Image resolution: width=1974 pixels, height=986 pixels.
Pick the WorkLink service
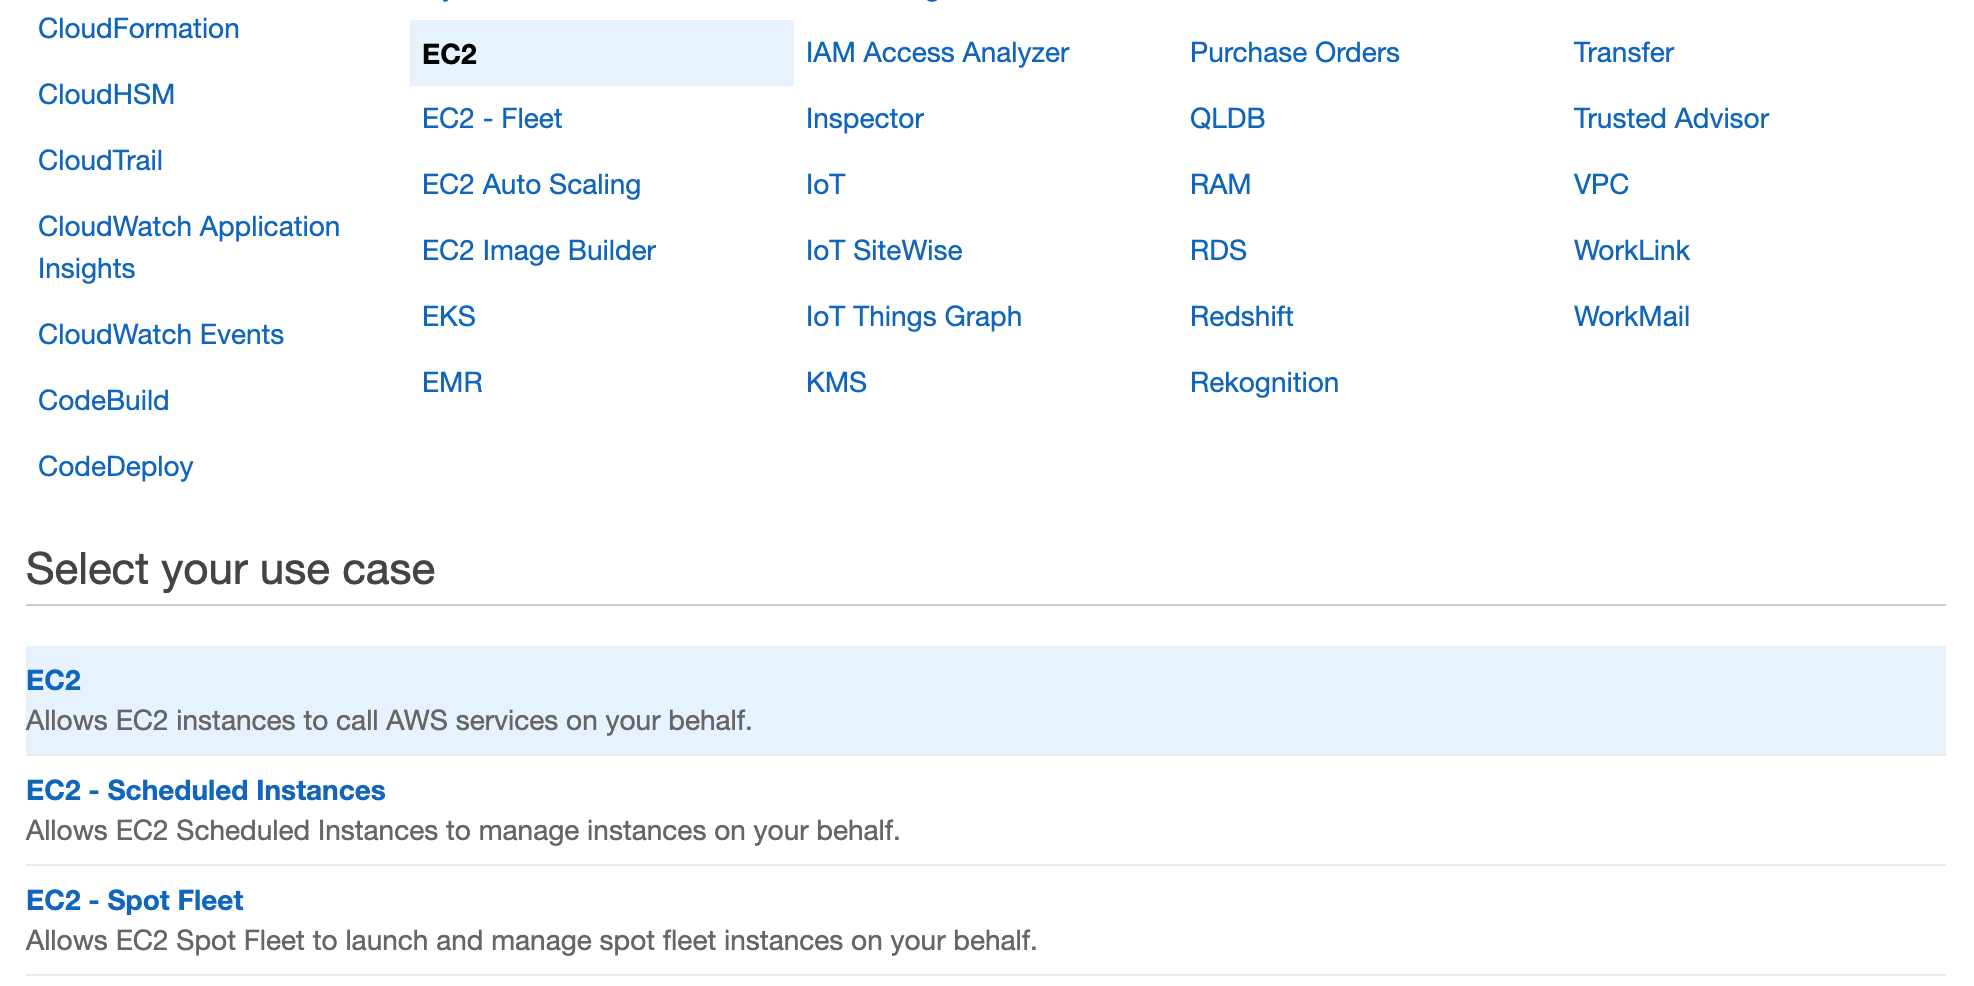[x=1631, y=250]
